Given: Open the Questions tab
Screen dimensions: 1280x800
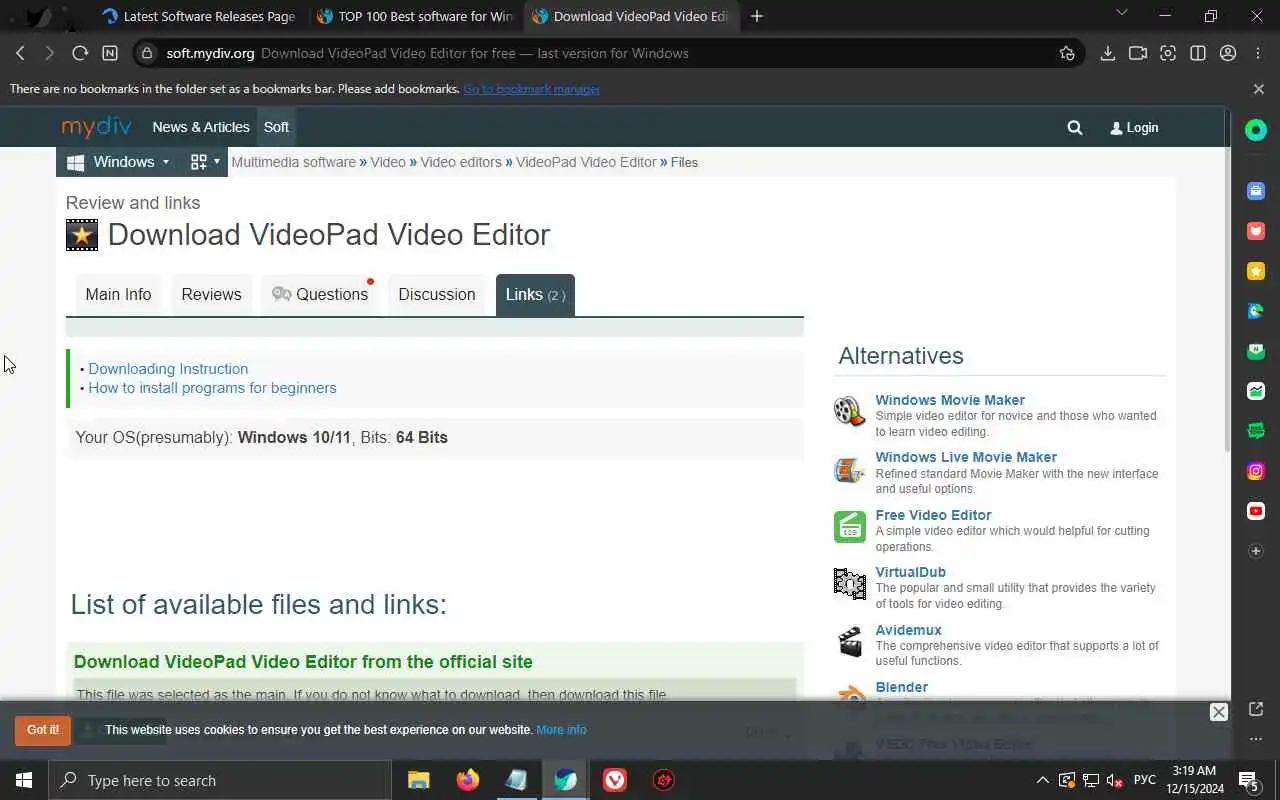Looking at the screenshot, I should click(320, 294).
